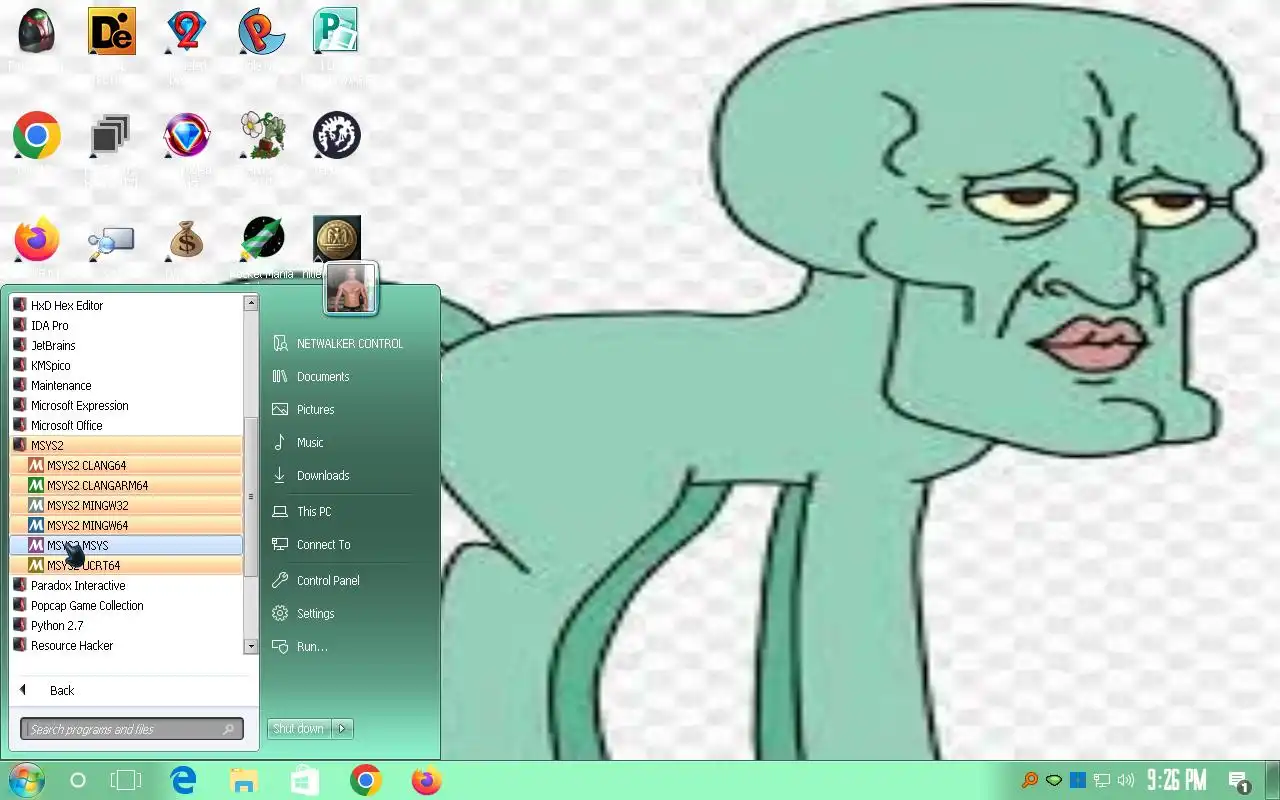The height and width of the screenshot is (800, 1280).
Task: Launch Microsoft Edge from the taskbar
Action: coord(183,780)
